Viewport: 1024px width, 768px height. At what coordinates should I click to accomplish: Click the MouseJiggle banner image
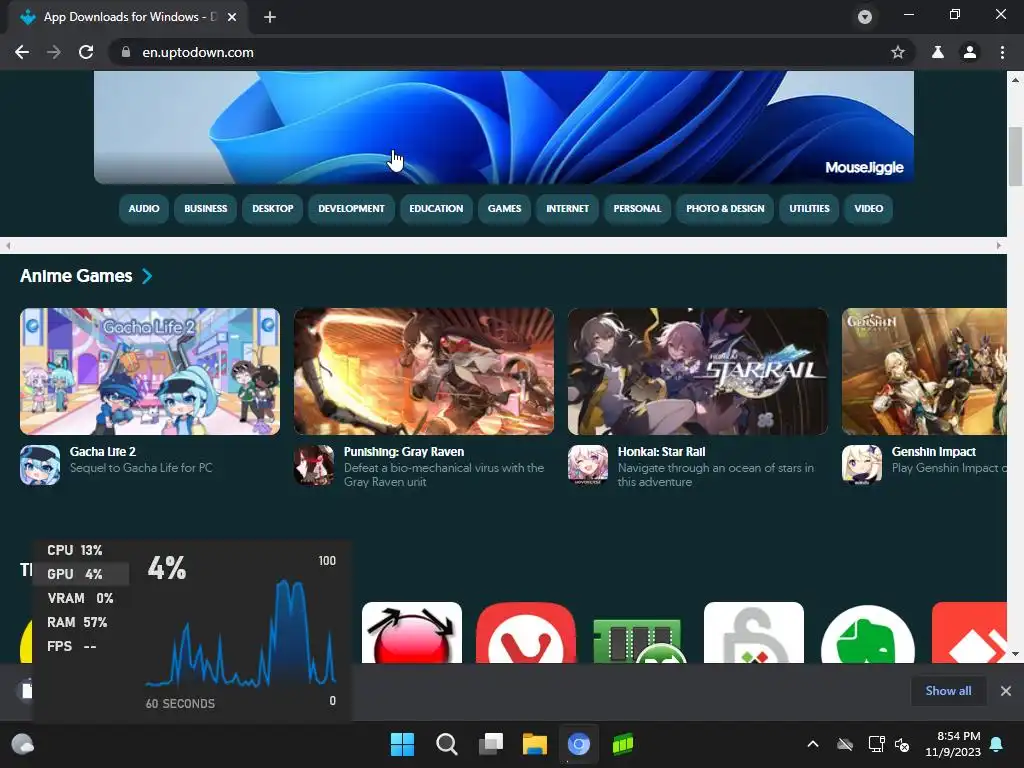pyautogui.click(x=504, y=127)
